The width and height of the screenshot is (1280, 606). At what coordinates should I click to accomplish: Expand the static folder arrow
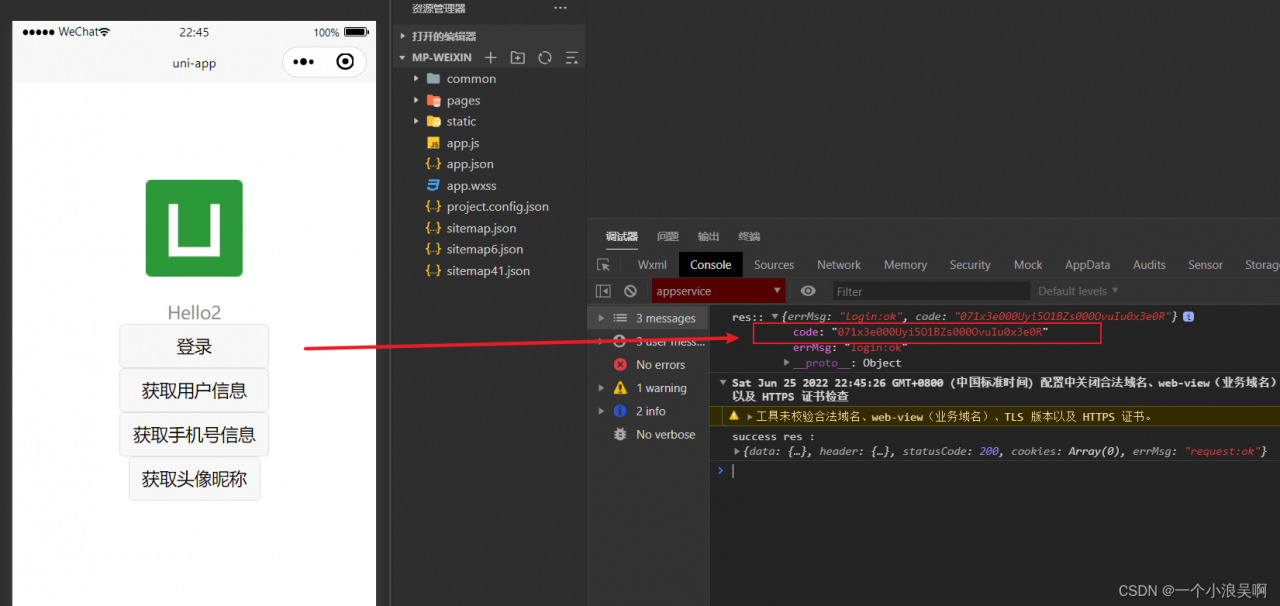[416, 122]
